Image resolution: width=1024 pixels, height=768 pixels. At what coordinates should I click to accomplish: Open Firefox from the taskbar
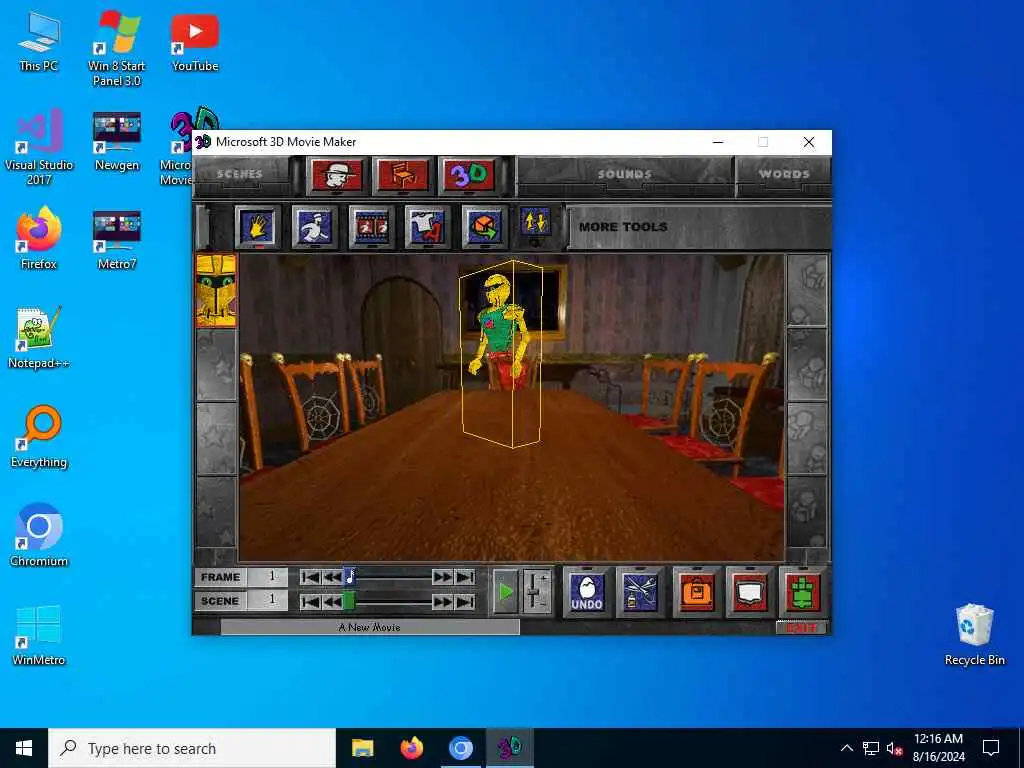pyautogui.click(x=411, y=748)
